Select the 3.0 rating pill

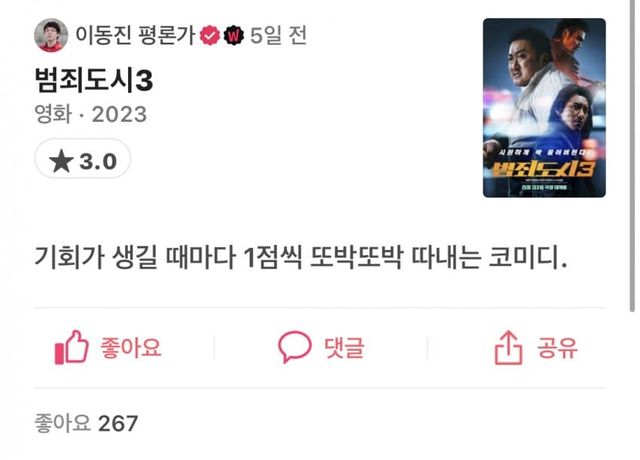pos(83,159)
